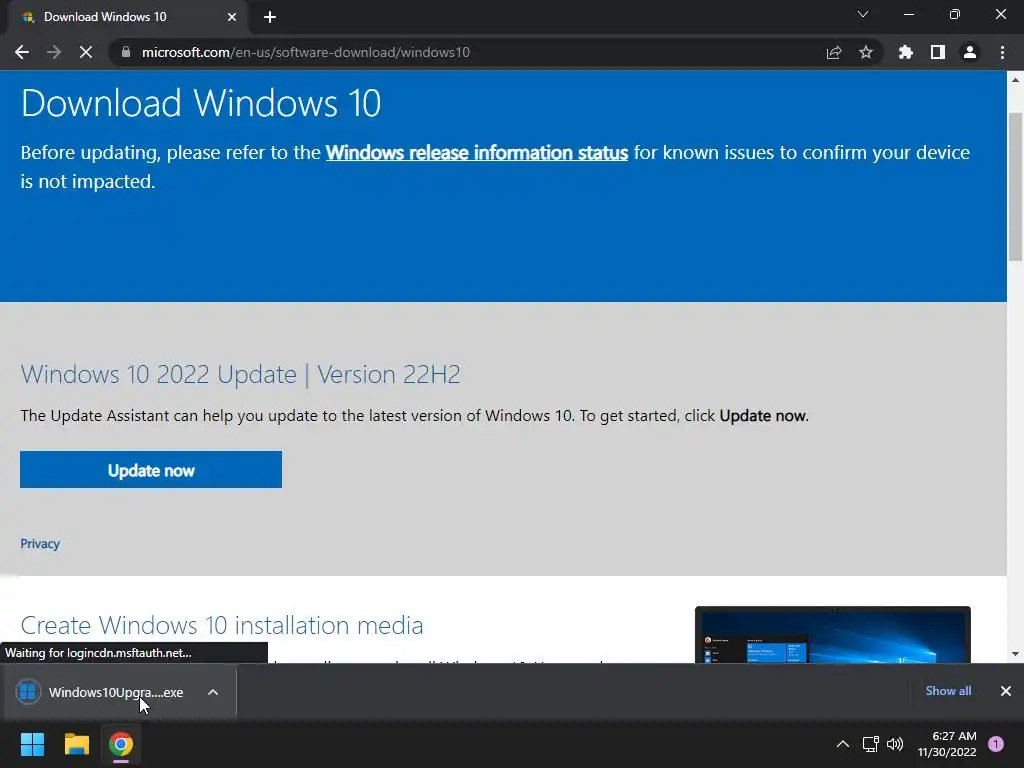Stop loading the page
Image resolution: width=1024 pixels, height=768 pixels.
pos(86,52)
